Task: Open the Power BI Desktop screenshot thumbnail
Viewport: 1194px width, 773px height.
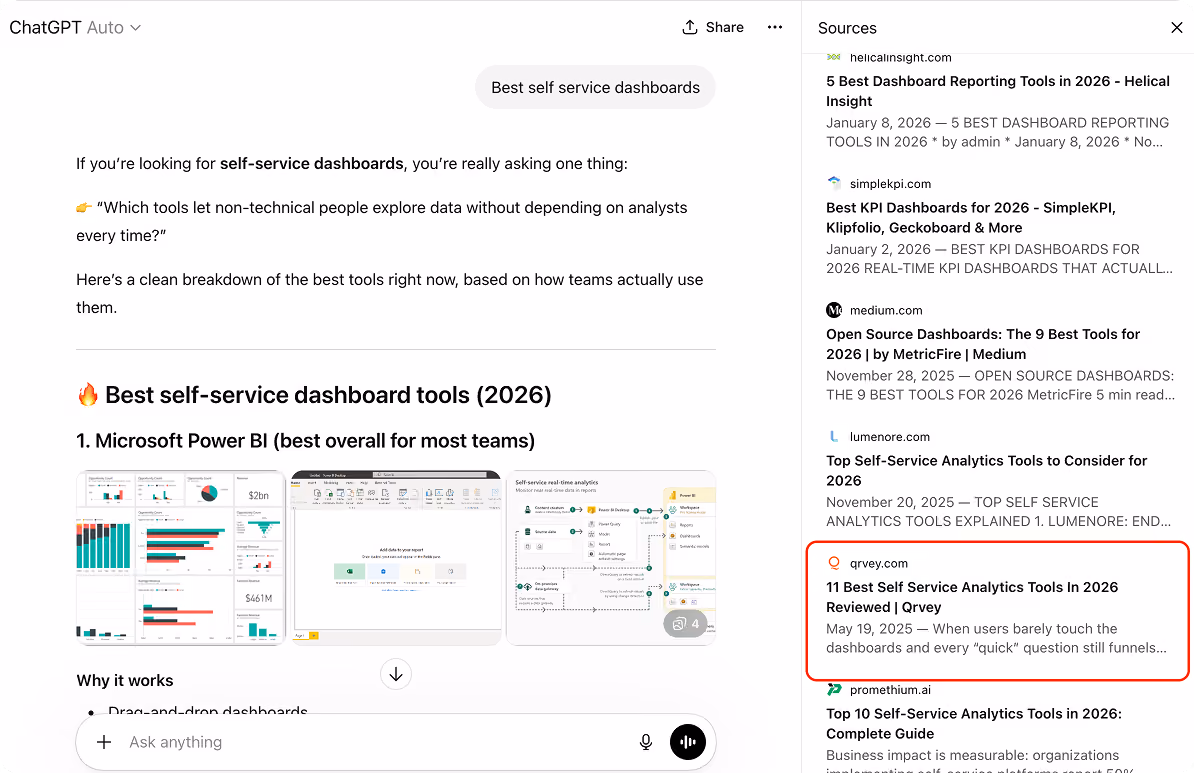Action: [396, 557]
